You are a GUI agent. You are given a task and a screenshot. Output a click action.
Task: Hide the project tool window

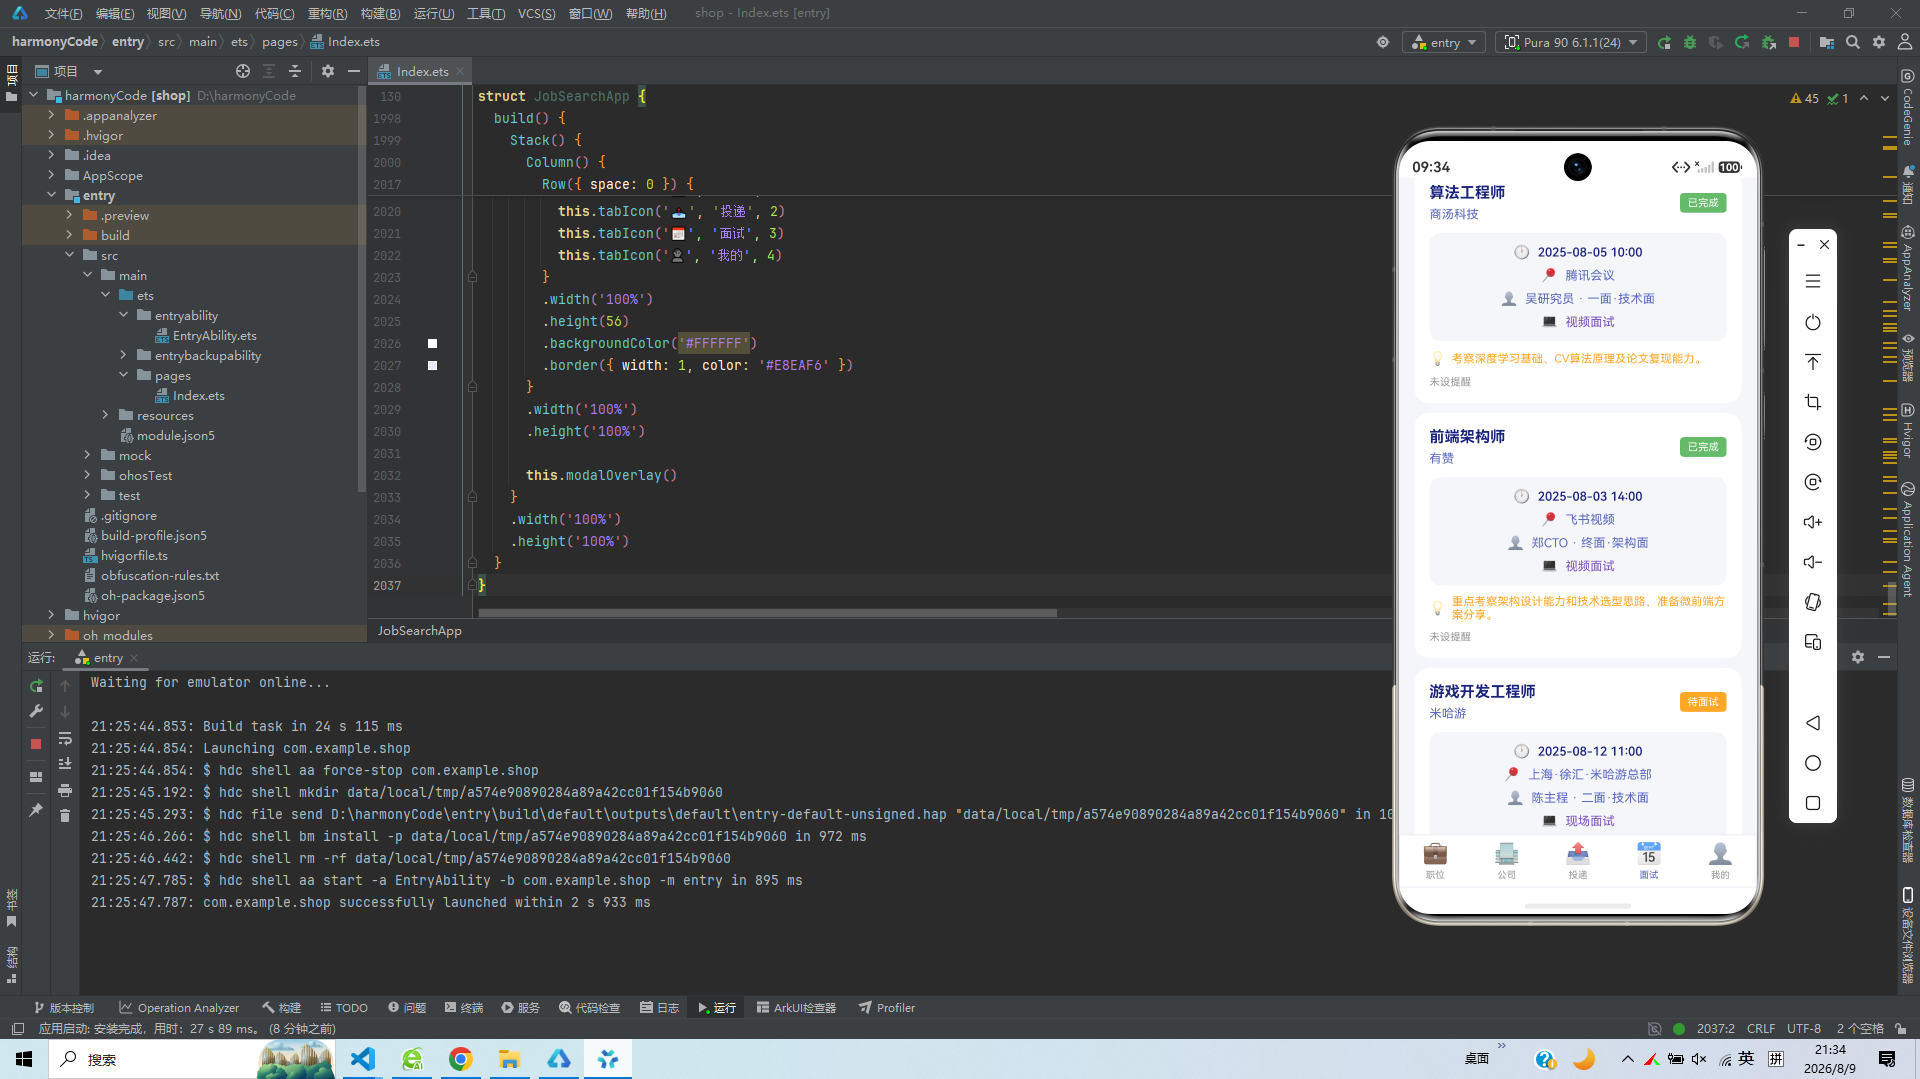tap(354, 71)
